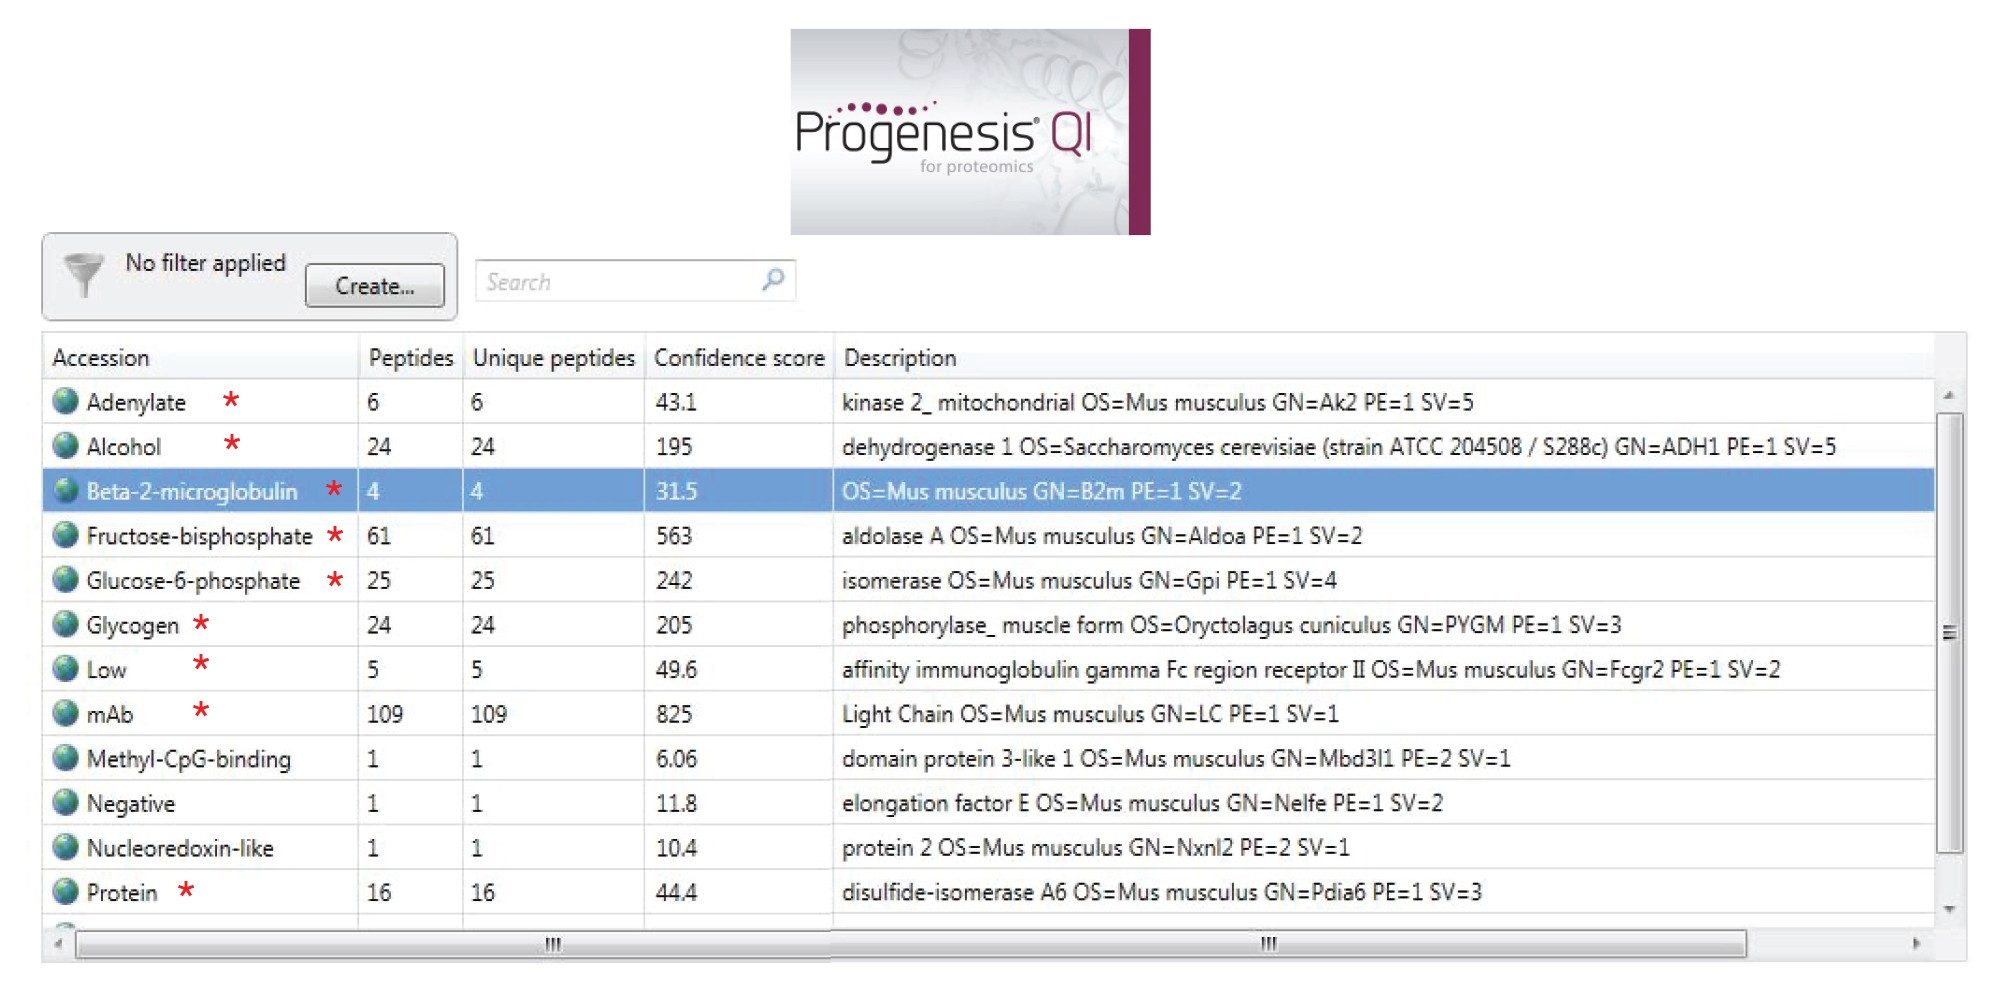Click the PYGM phosphorylase description
Viewport: 2000px width, 998px height.
(1231, 625)
